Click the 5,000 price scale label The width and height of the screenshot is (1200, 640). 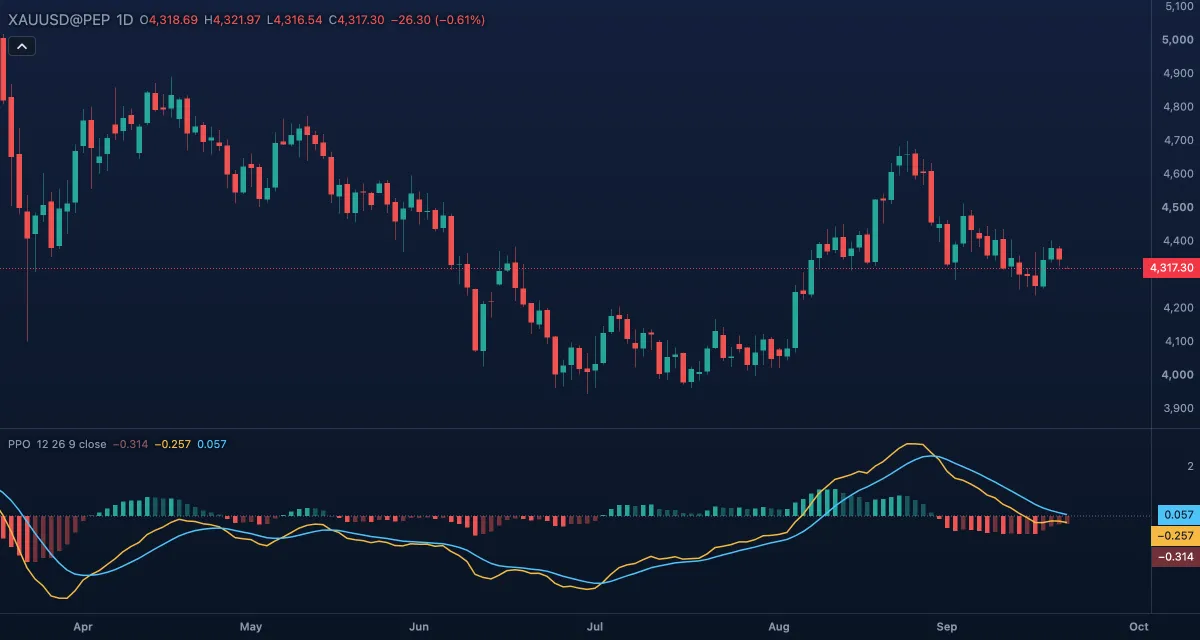point(1178,40)
